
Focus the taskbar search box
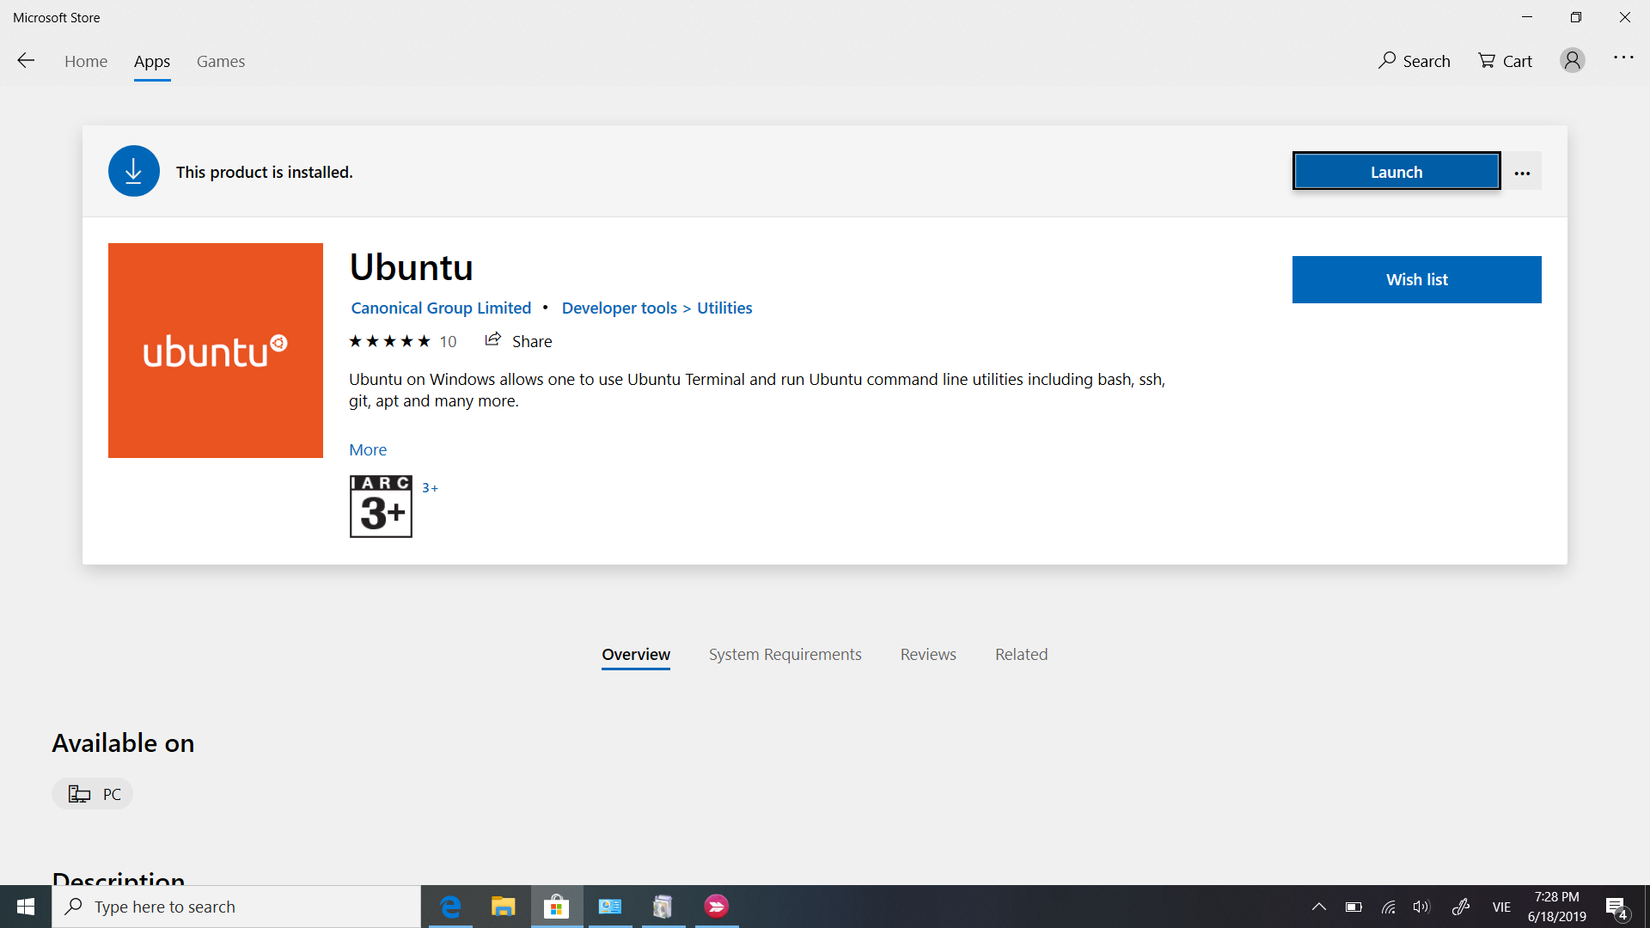(x=236, y=907)
